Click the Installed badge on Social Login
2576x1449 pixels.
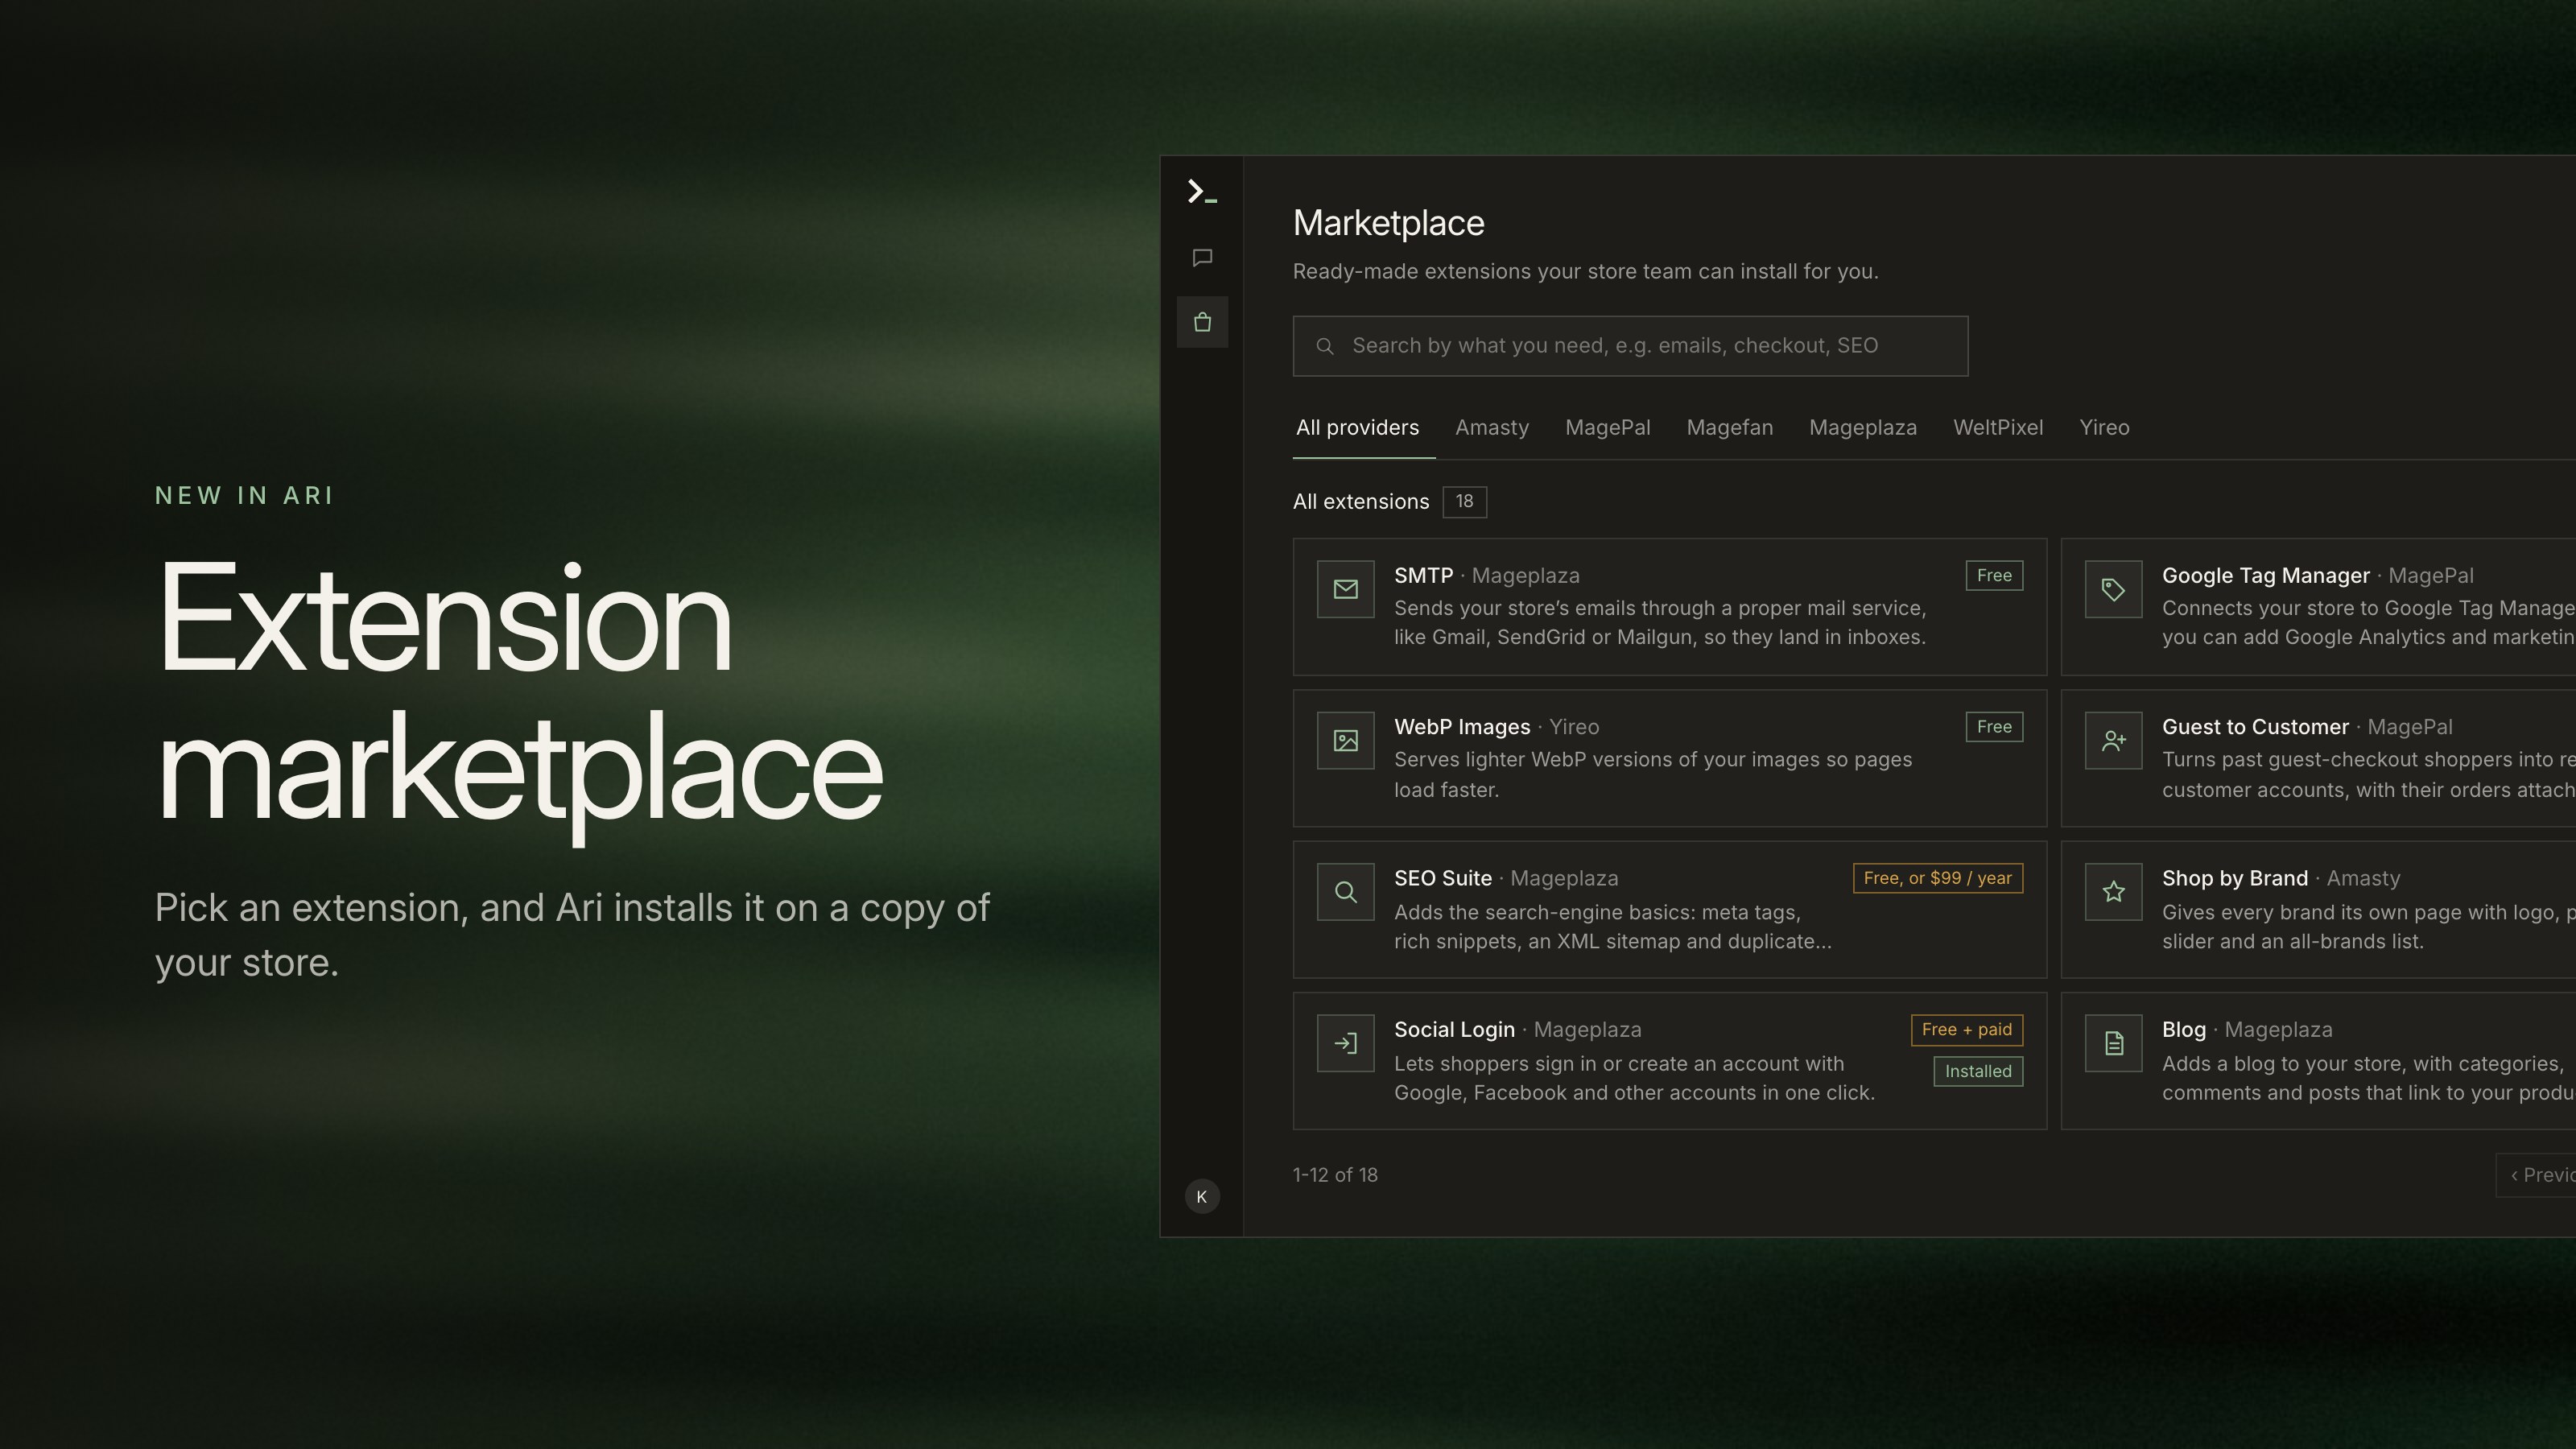click(1977, 1071)
